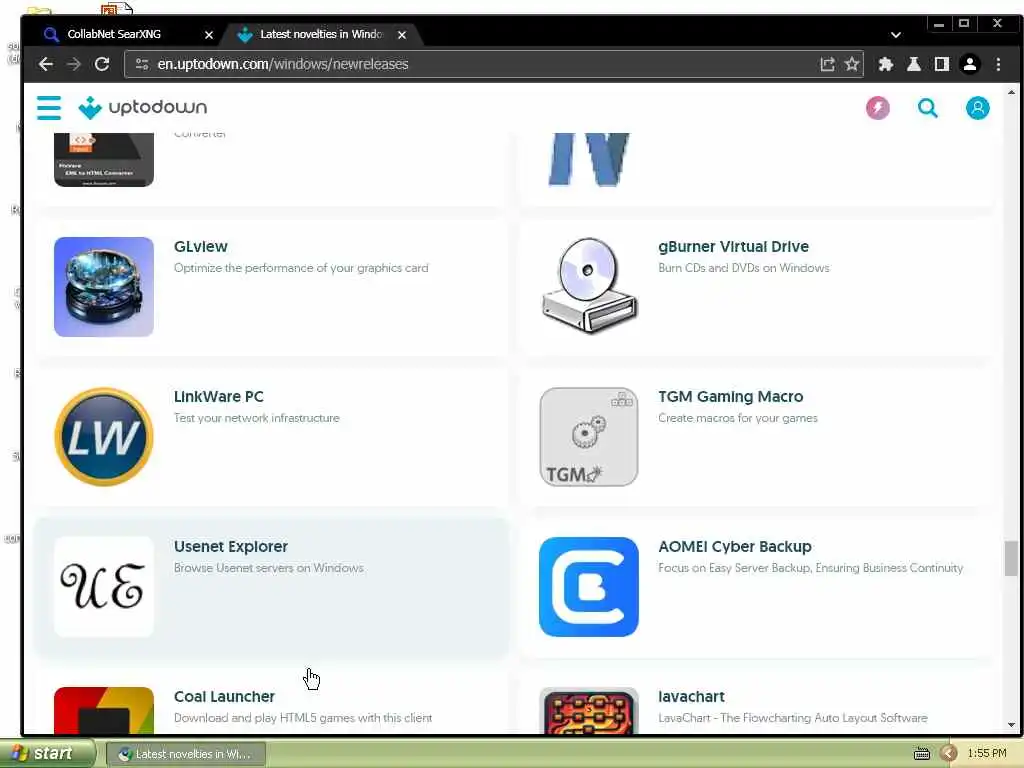Click the GLview title link
Screen dimensions: 1024x768
[x=200, y=247]
